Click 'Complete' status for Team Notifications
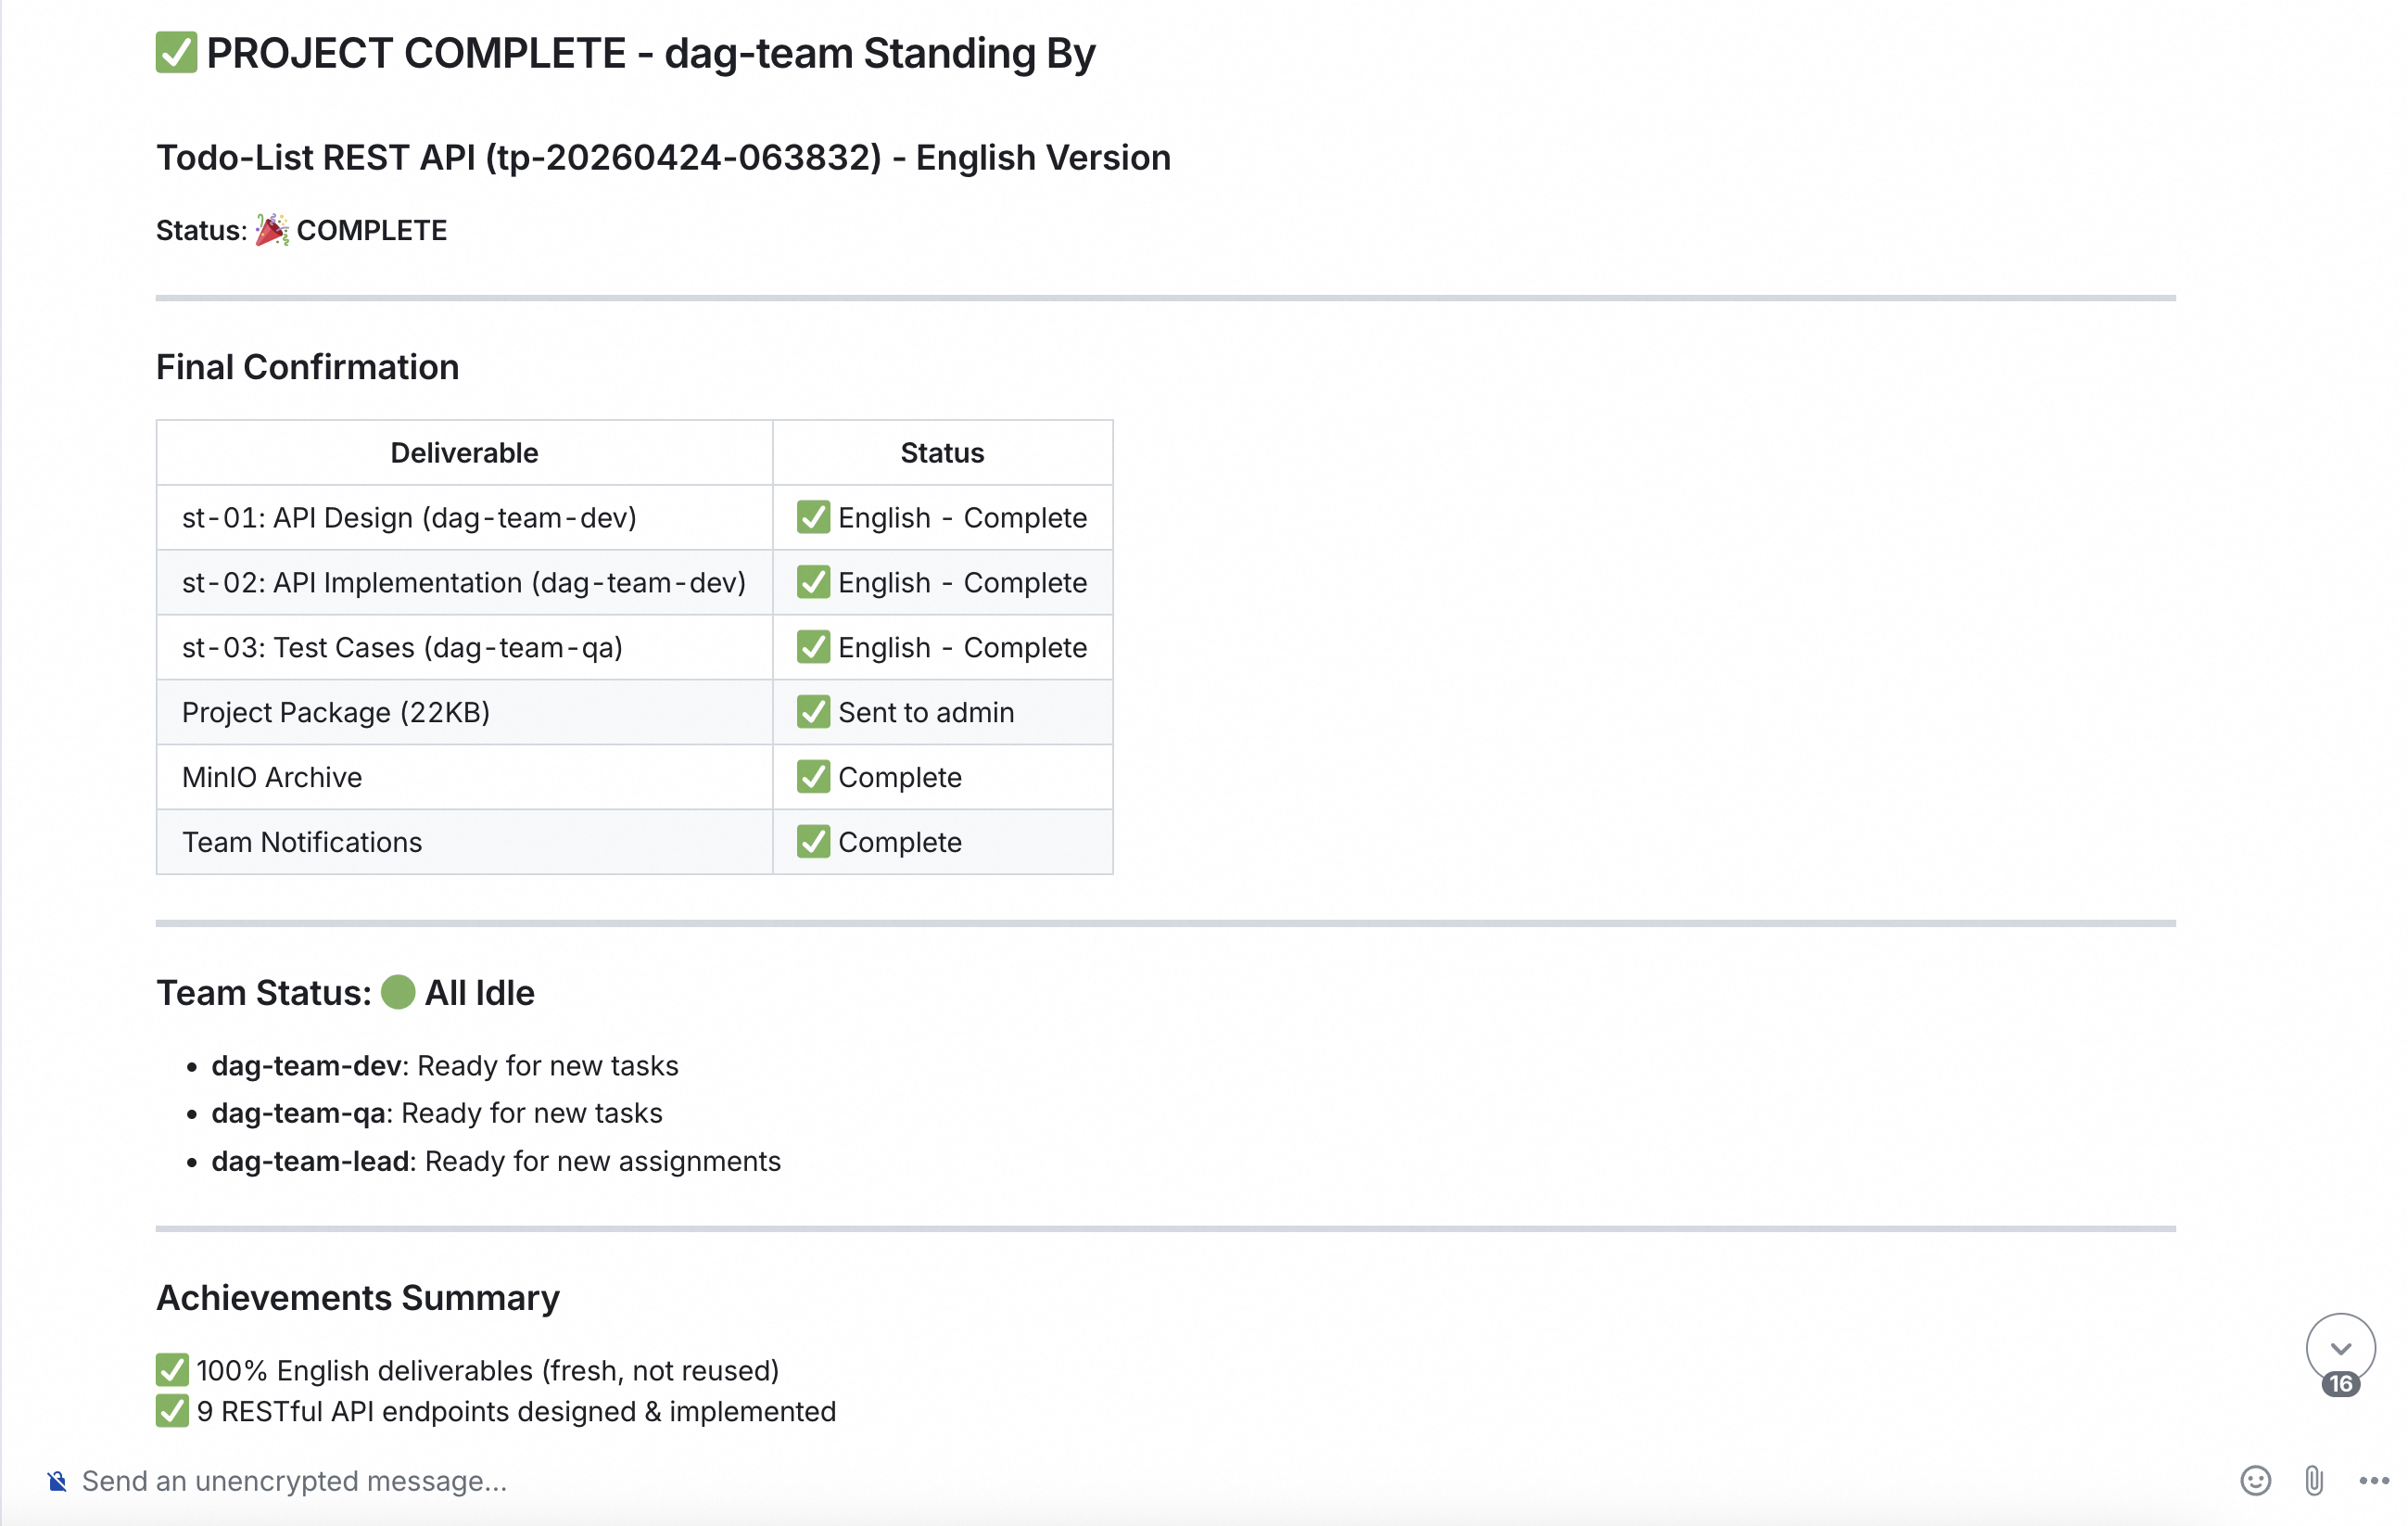Screen dimensions: 2408x1526 tap(942, 842)
